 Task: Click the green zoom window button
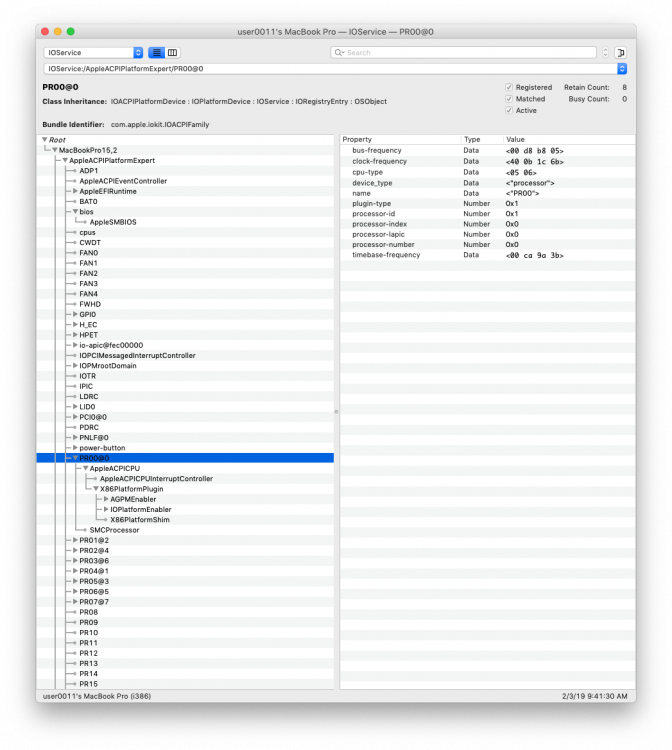71,32
